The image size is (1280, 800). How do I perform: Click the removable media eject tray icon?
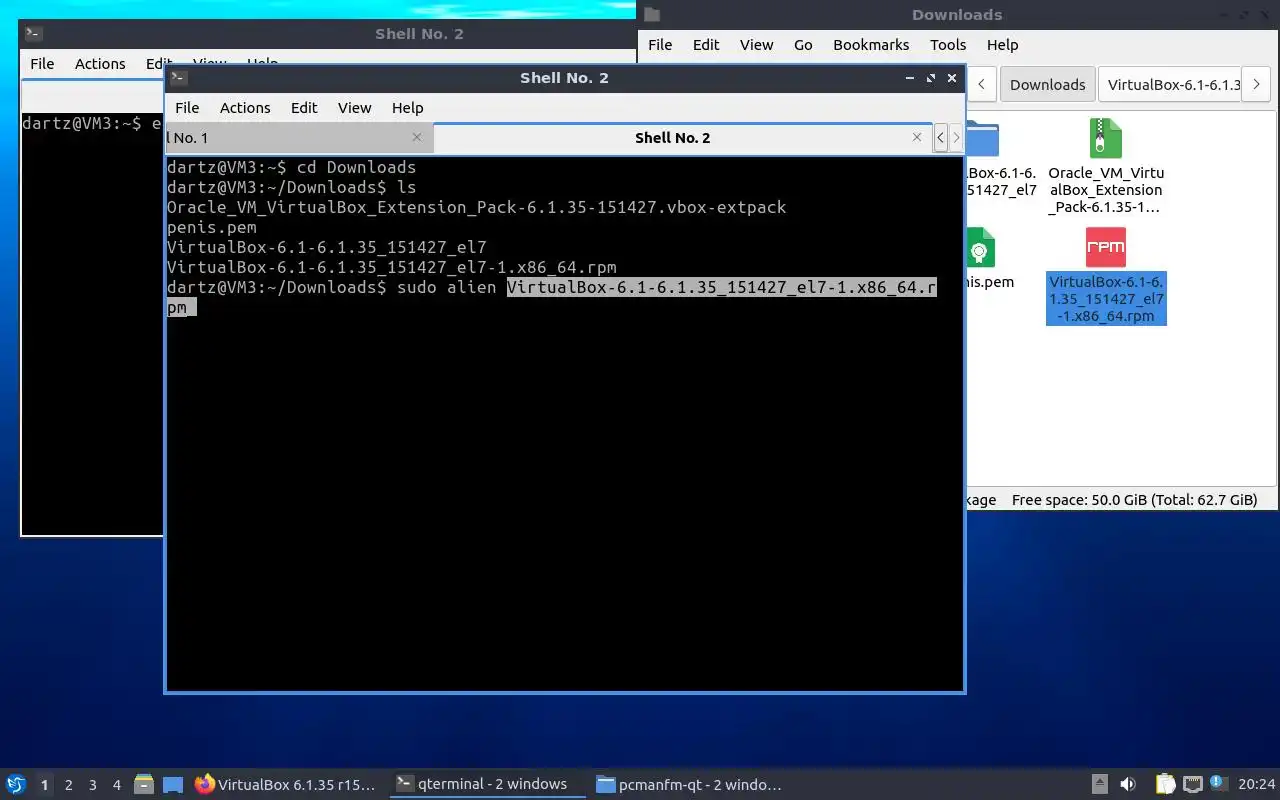pyautogui.click(x=1099, y=784)
